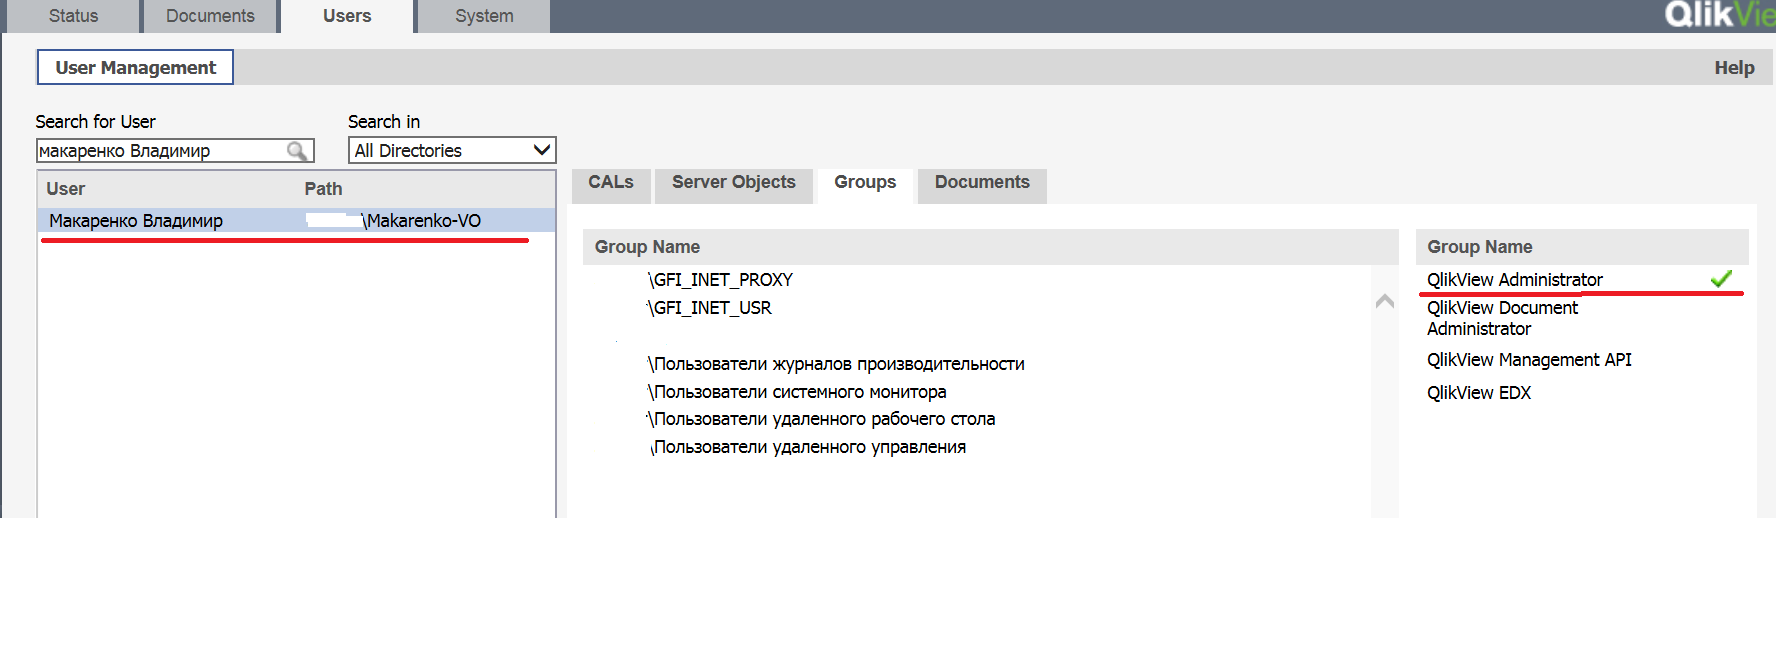Select the QlikView EDX group
The height and width of the screenshot is (648, 1776).
(x=1479, y=393)
